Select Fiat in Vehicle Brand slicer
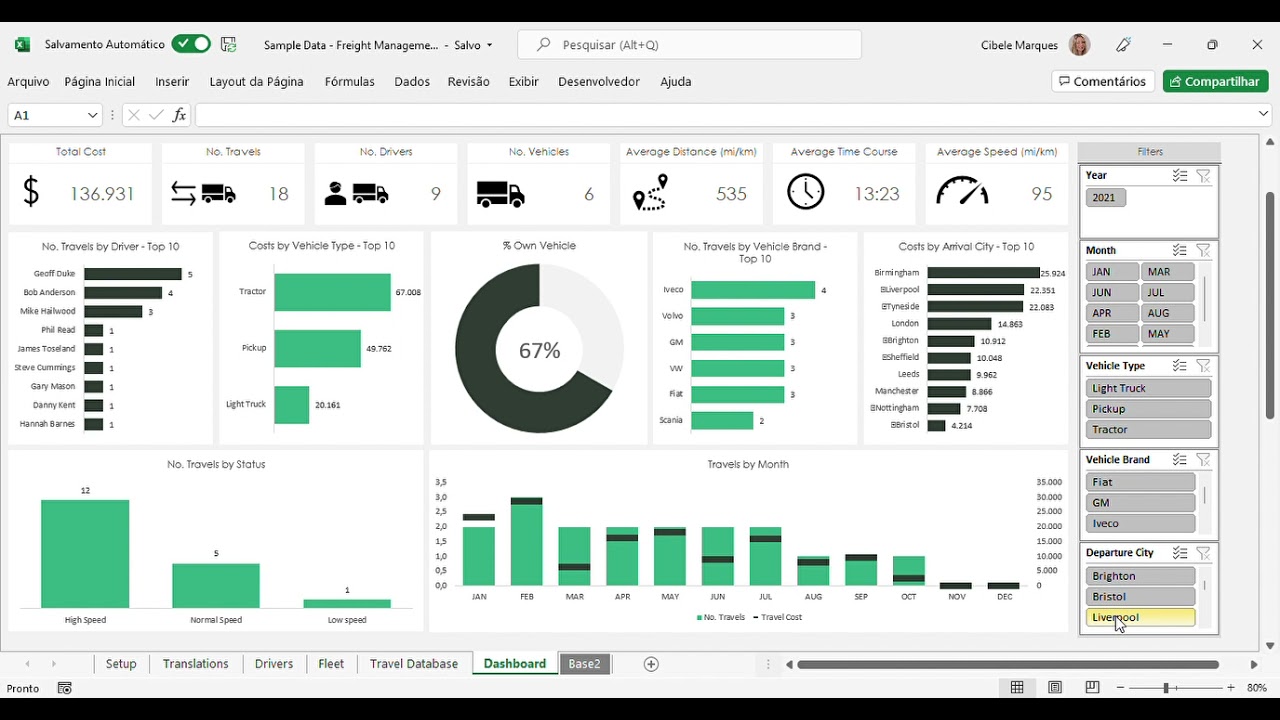This screenshot has width=1280, height=720. tap(1140, 482)
